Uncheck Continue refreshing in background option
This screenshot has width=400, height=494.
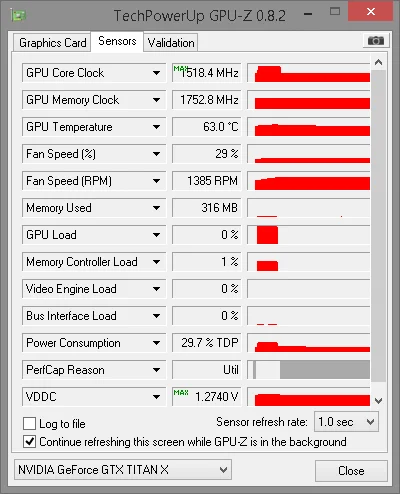click(29, 442)
